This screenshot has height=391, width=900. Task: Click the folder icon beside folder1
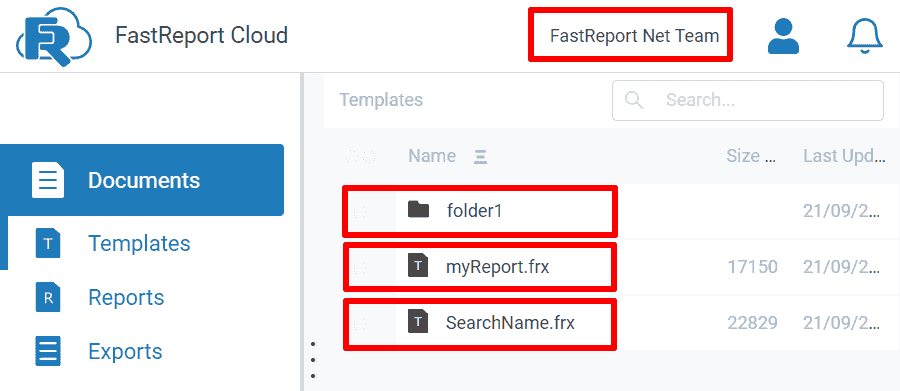pos(418,210)
